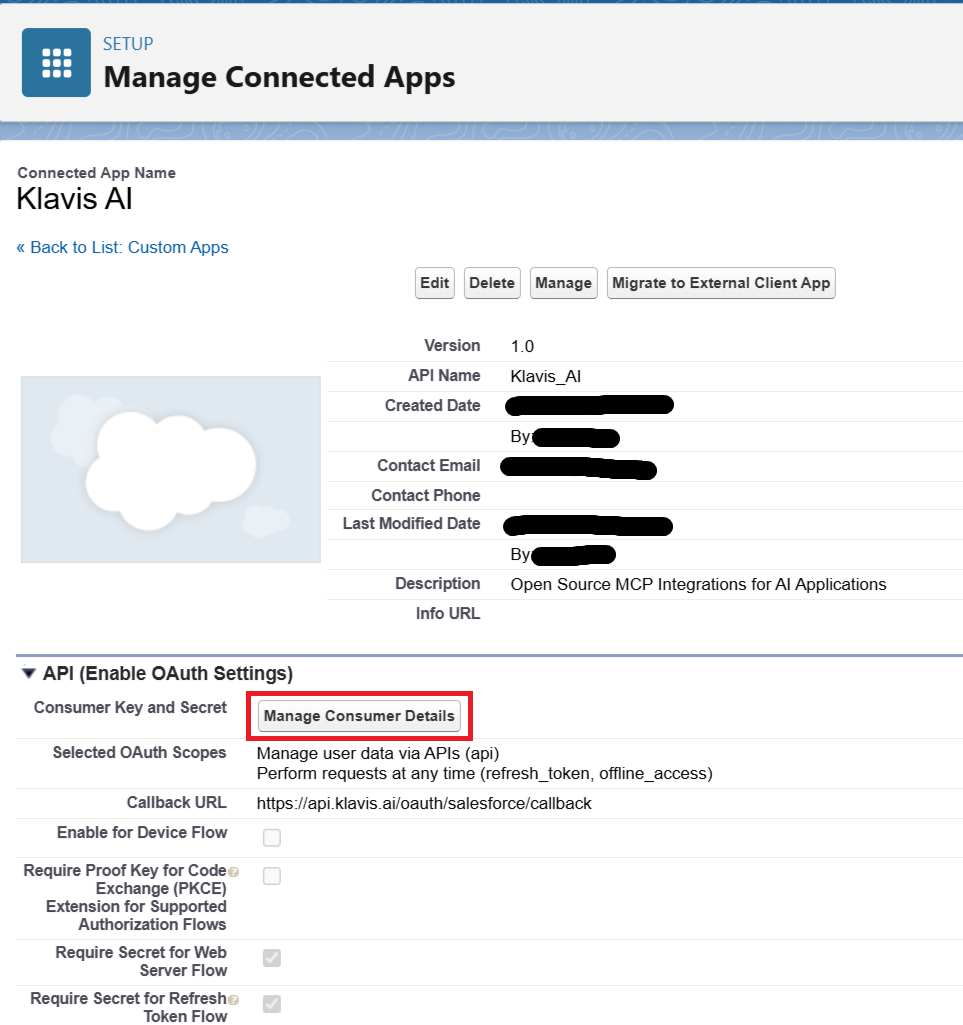This screenshot has width=963, height=1025.
Task: Click 'Perform requests at any time' scope
Action: tap(484, 773)
